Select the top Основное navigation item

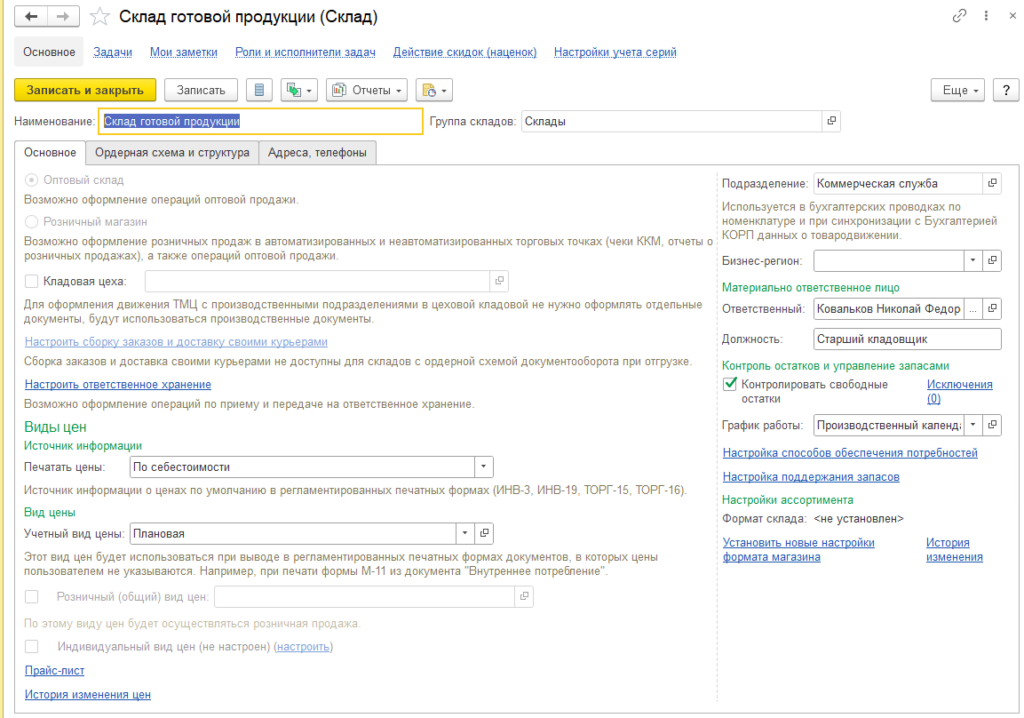(49, 52)
